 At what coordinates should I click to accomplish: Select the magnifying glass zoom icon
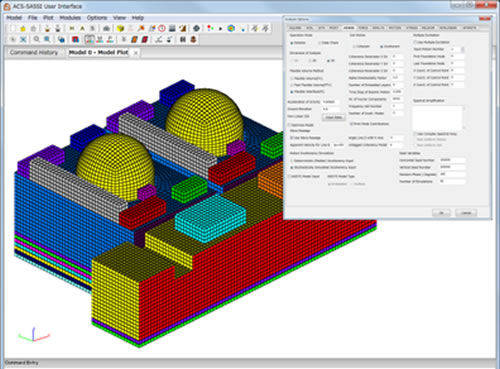[x=37, y=40]
